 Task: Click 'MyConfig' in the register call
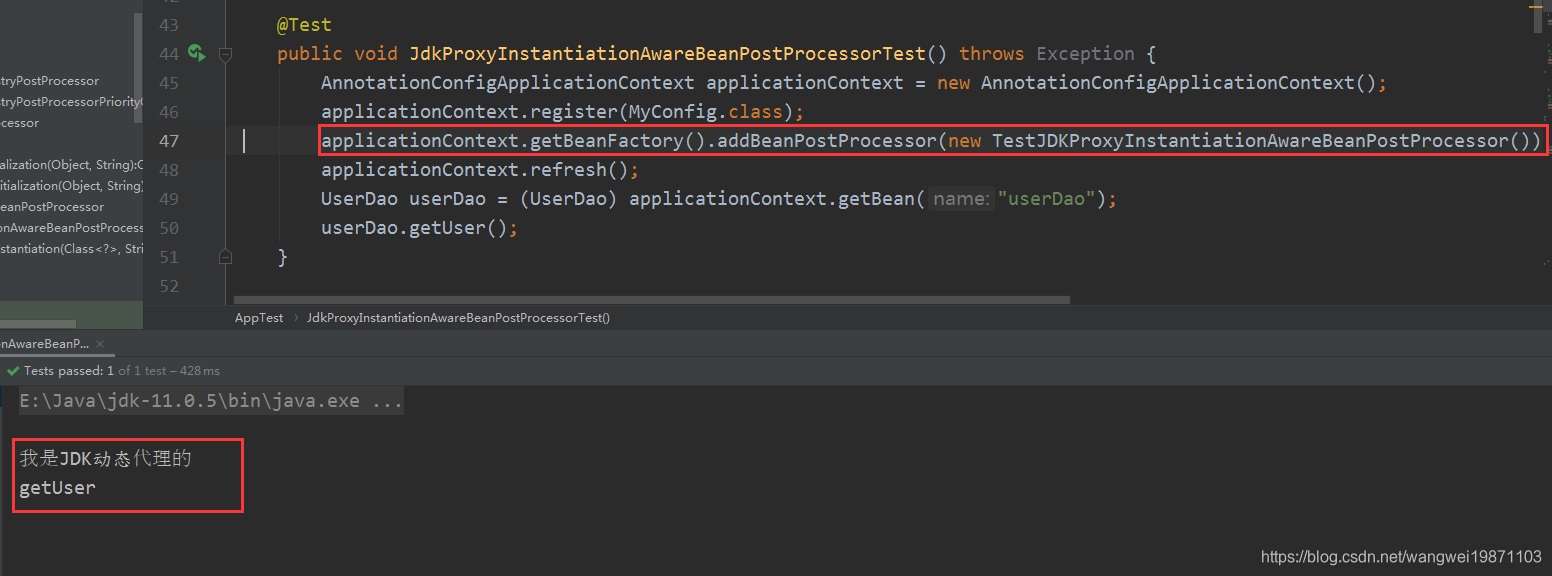(672, 112)
